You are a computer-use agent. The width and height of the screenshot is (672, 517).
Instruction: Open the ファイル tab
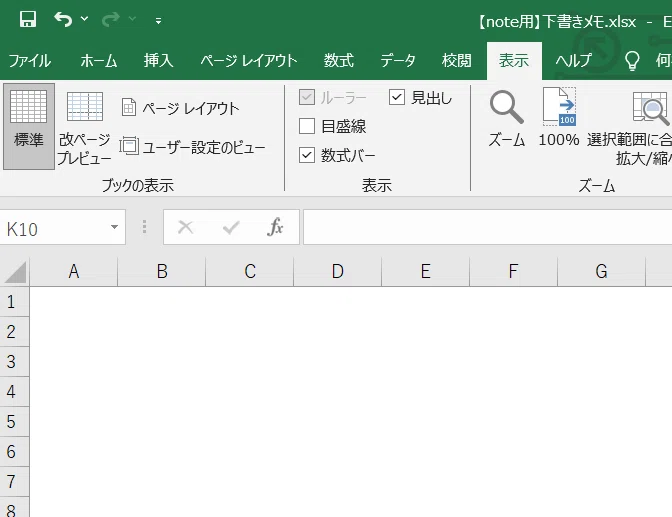pyautogui.click(x=30, y=60)
